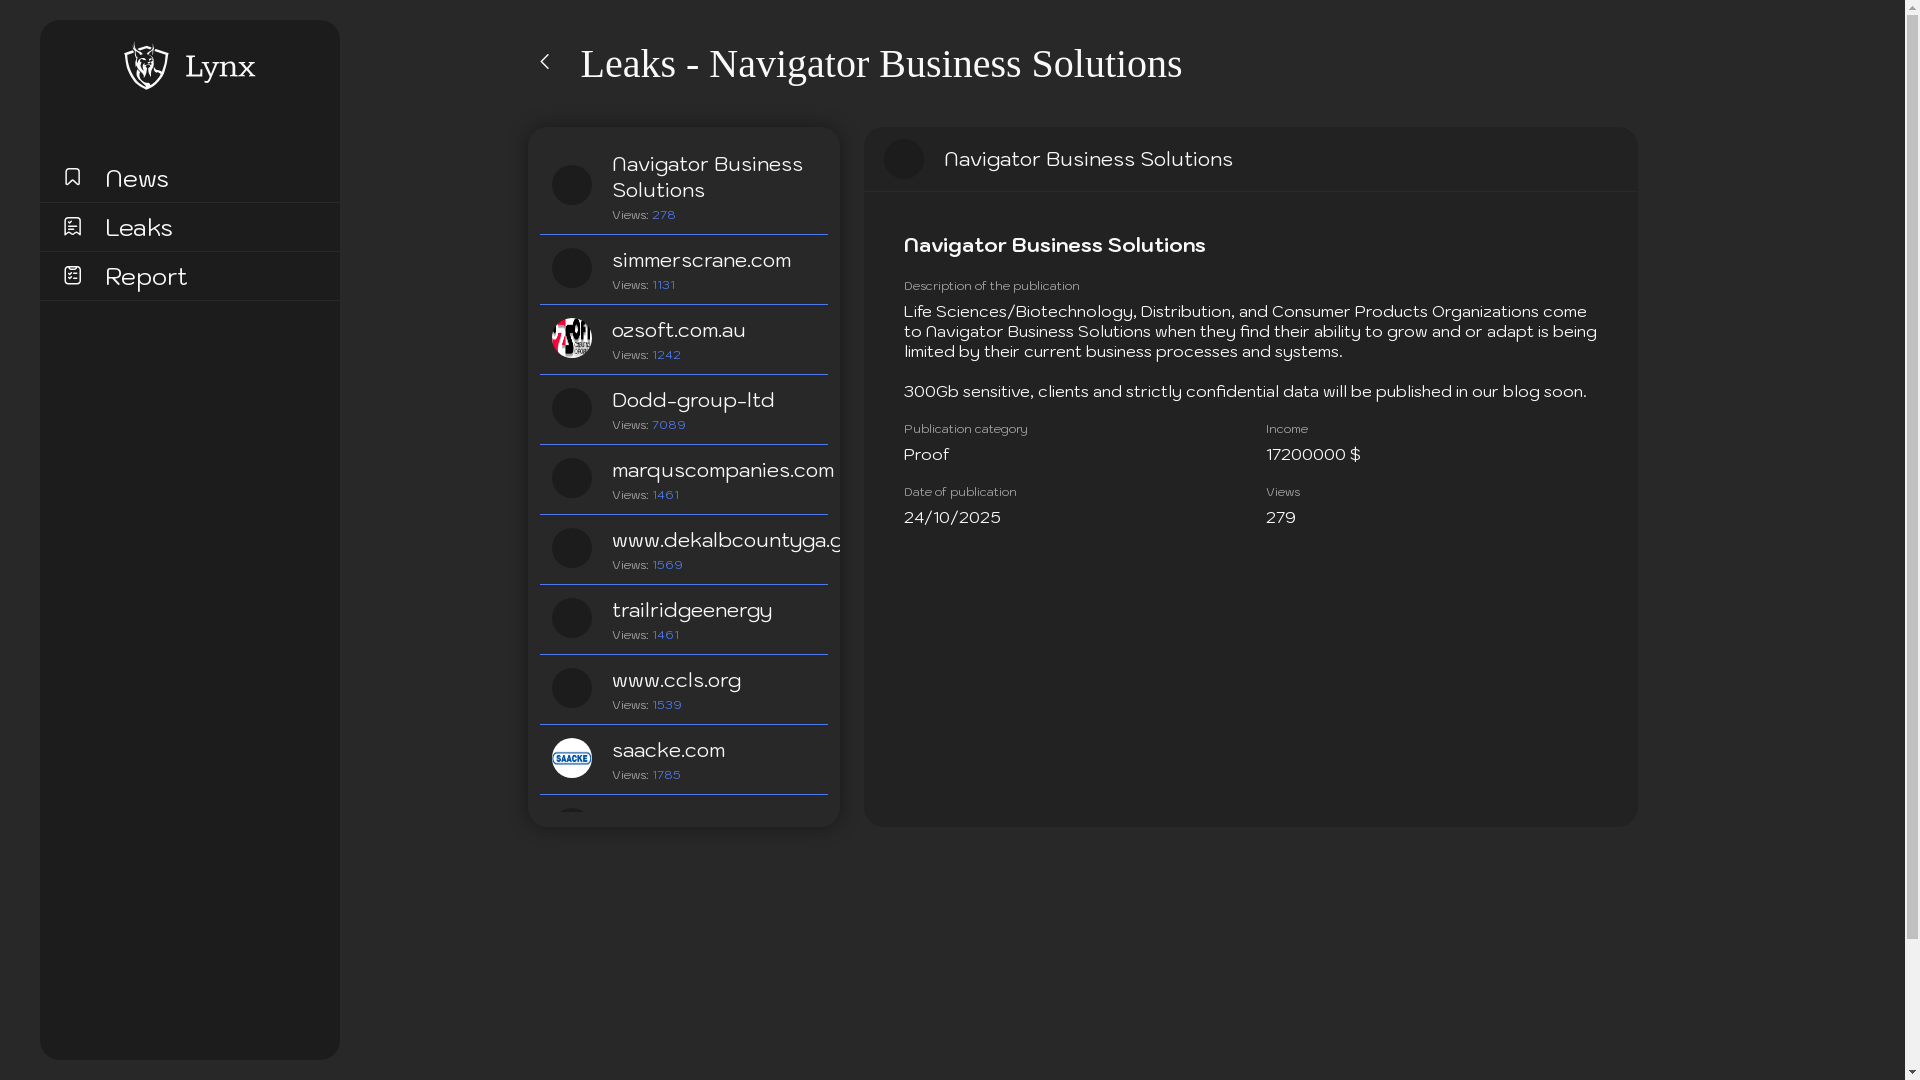Click the Lynx logo icon
Viewport: 1920px width, 1080px height.
pyautogui.click(x=146, y=66)
